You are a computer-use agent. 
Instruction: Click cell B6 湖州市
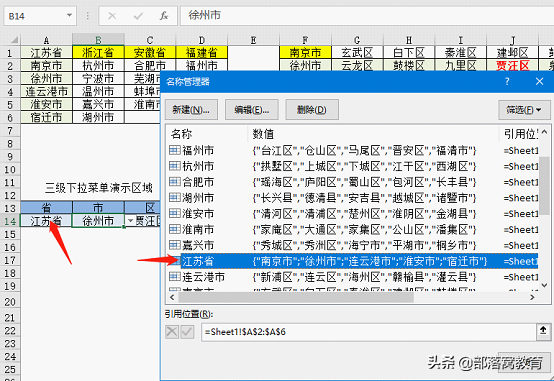tap(98, 117)
